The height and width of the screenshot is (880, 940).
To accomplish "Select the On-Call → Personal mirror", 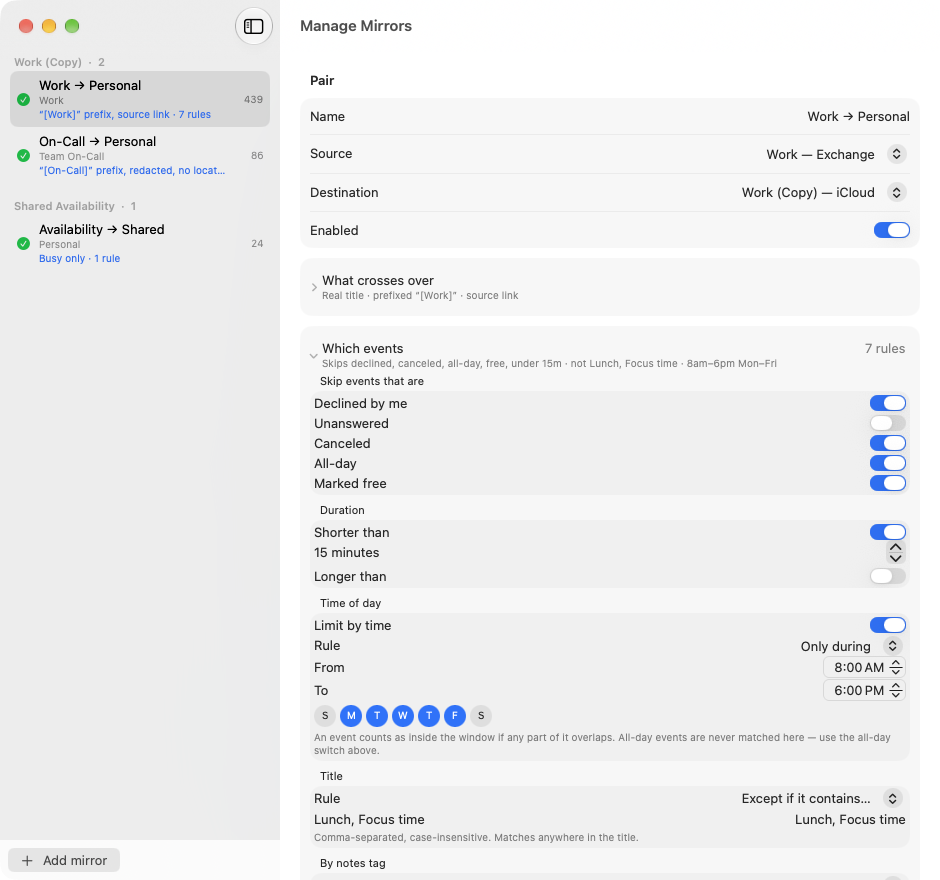I will tap(140, 155).
